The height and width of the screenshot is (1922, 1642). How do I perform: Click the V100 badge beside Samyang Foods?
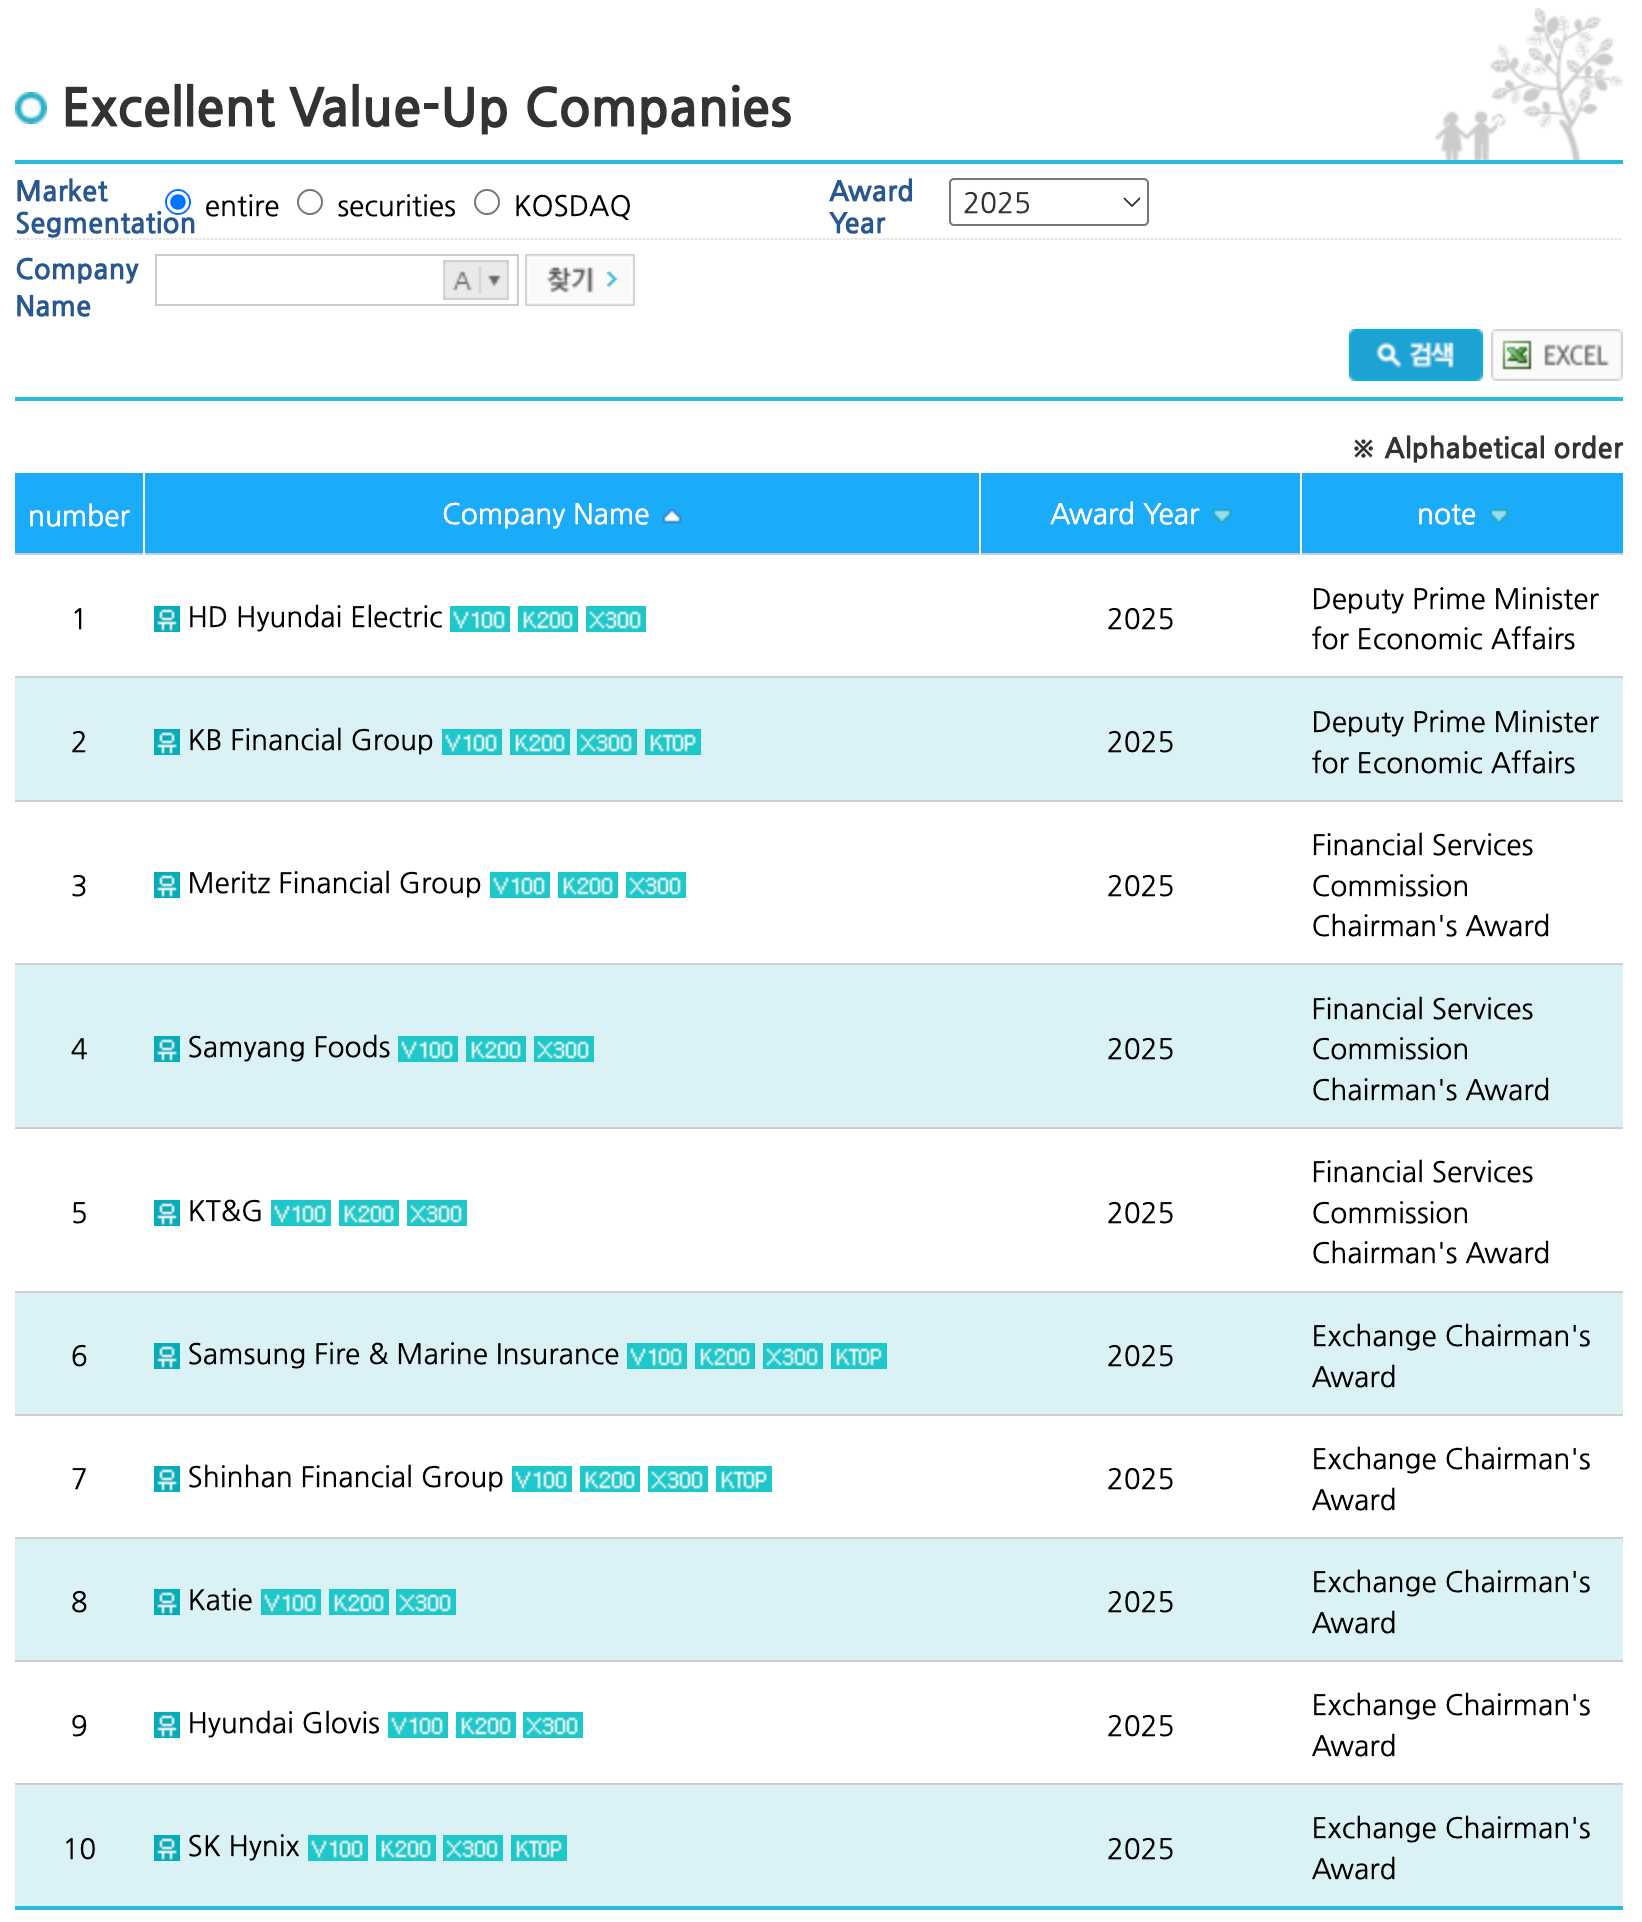428,1050
